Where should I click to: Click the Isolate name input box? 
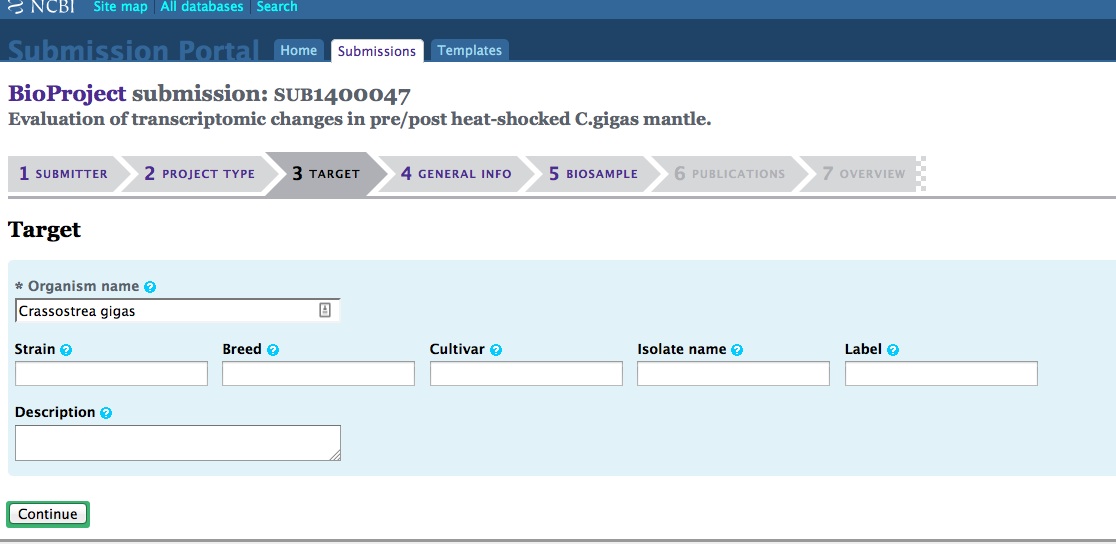733,374
